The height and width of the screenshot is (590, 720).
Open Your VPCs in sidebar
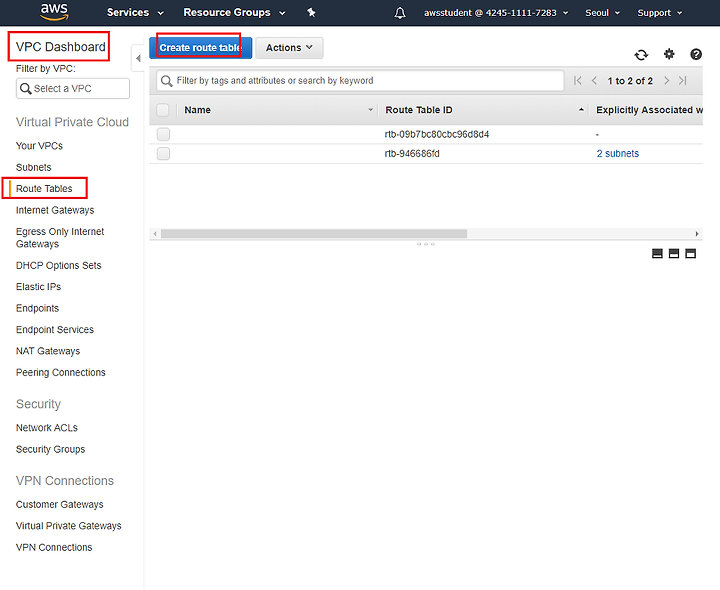click(x=39, y=146)
